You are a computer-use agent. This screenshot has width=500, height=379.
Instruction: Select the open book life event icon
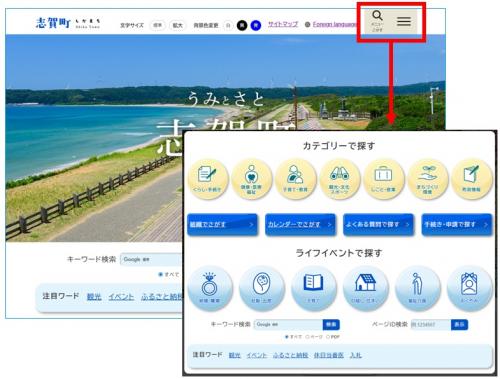[314, 289]
